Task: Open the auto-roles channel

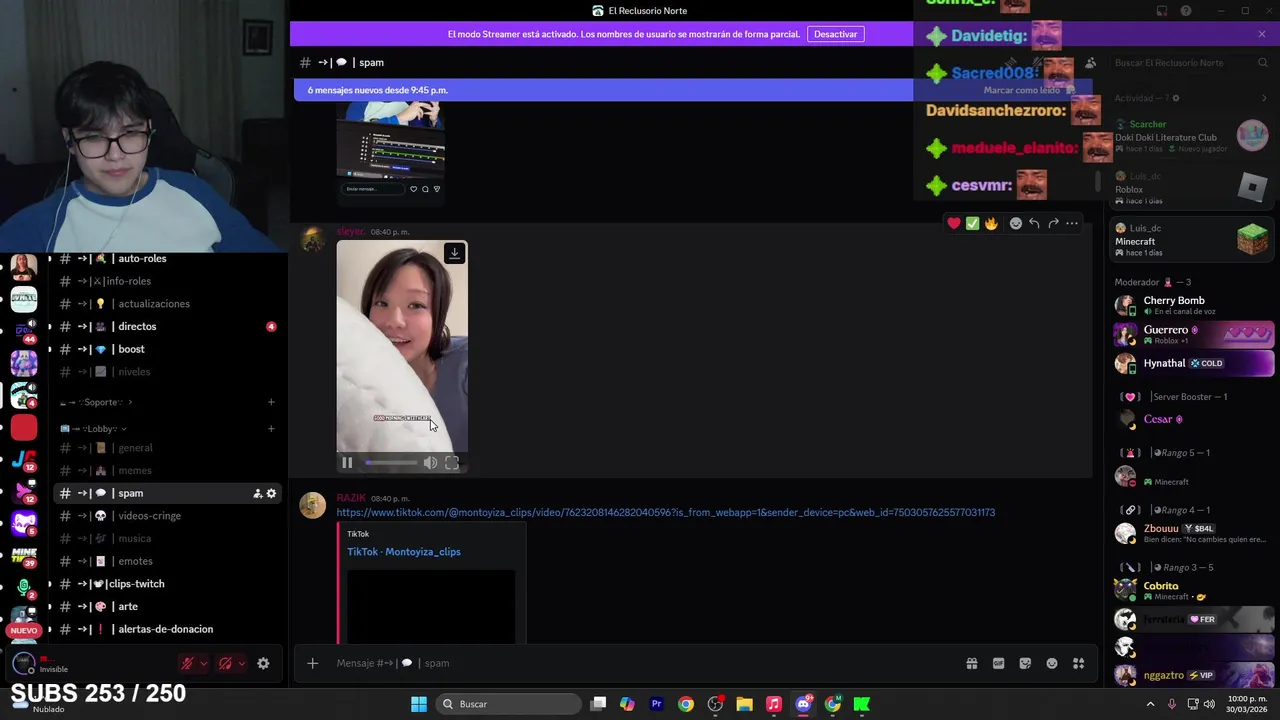Action: (167, 258)
